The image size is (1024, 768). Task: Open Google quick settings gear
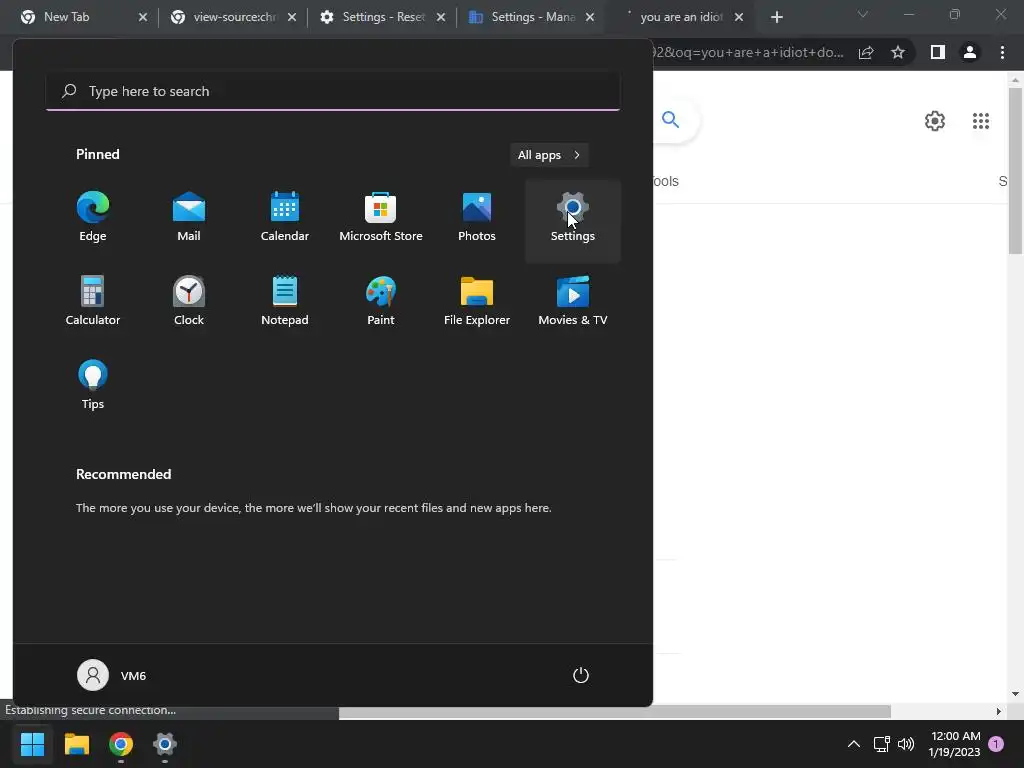(935, 121)
